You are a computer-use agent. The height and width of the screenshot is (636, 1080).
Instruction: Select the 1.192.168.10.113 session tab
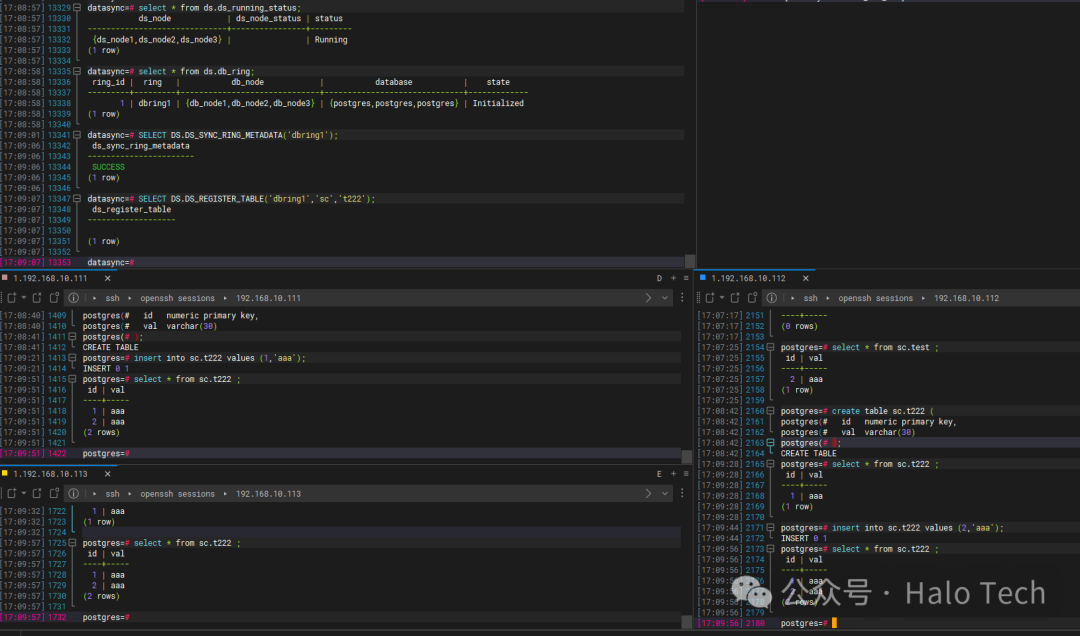tap(50, 474)
